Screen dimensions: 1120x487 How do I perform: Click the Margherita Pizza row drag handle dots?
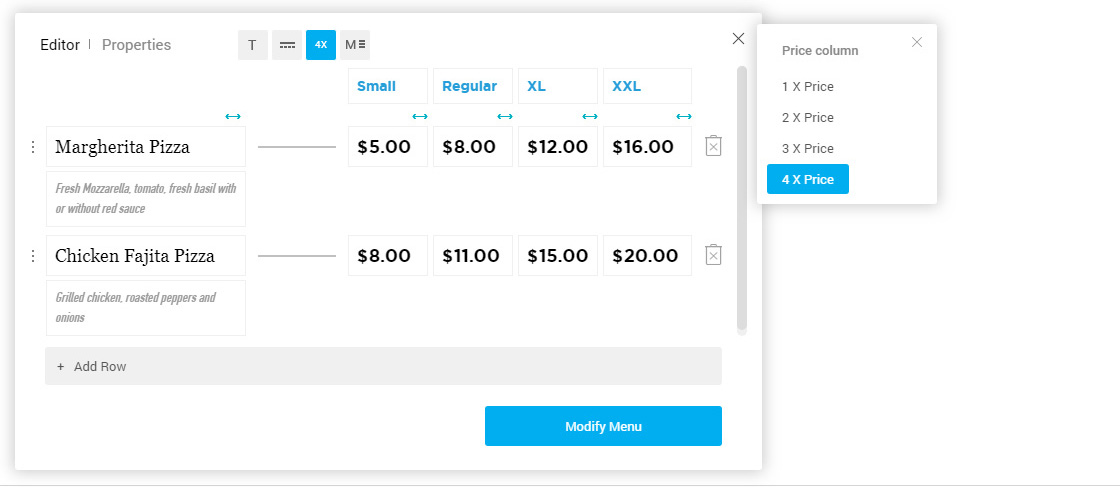pos(32,147)
